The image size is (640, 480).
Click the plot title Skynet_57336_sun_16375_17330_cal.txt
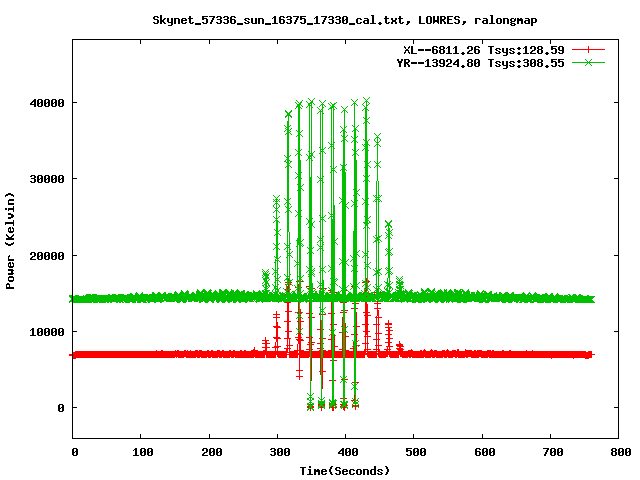tap(344, 20)
